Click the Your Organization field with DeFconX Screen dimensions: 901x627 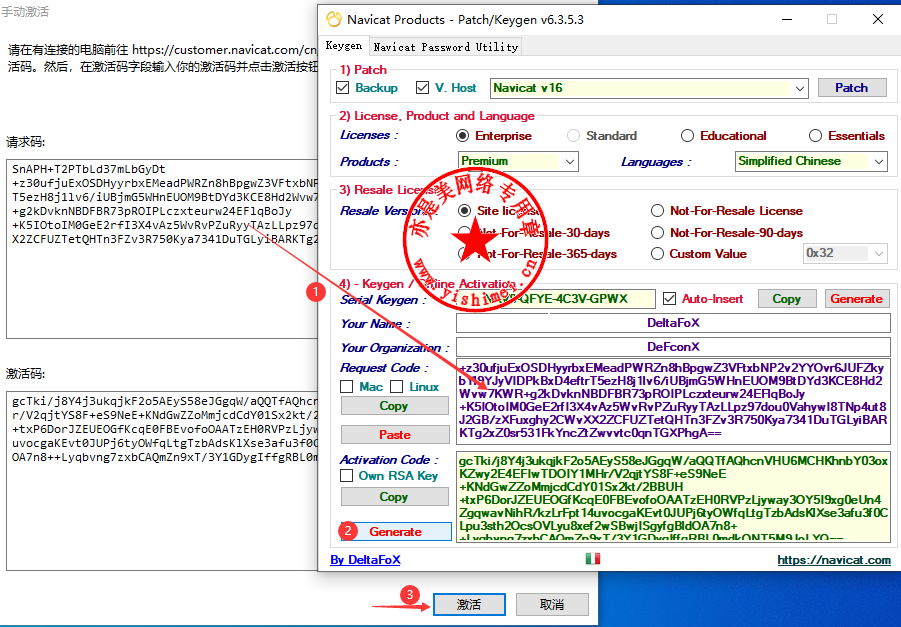click(673, 347)
